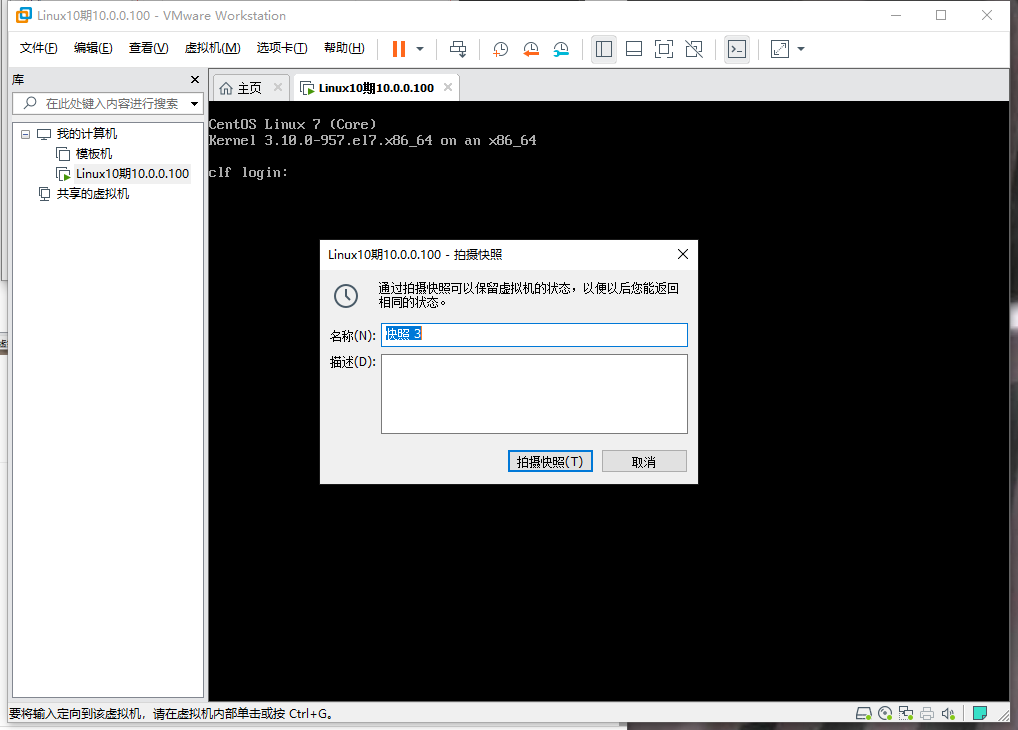Viewport: 1018px width, 730px height.
Task: Open the 虚拟机(M) menu
Action: [212, 48]
